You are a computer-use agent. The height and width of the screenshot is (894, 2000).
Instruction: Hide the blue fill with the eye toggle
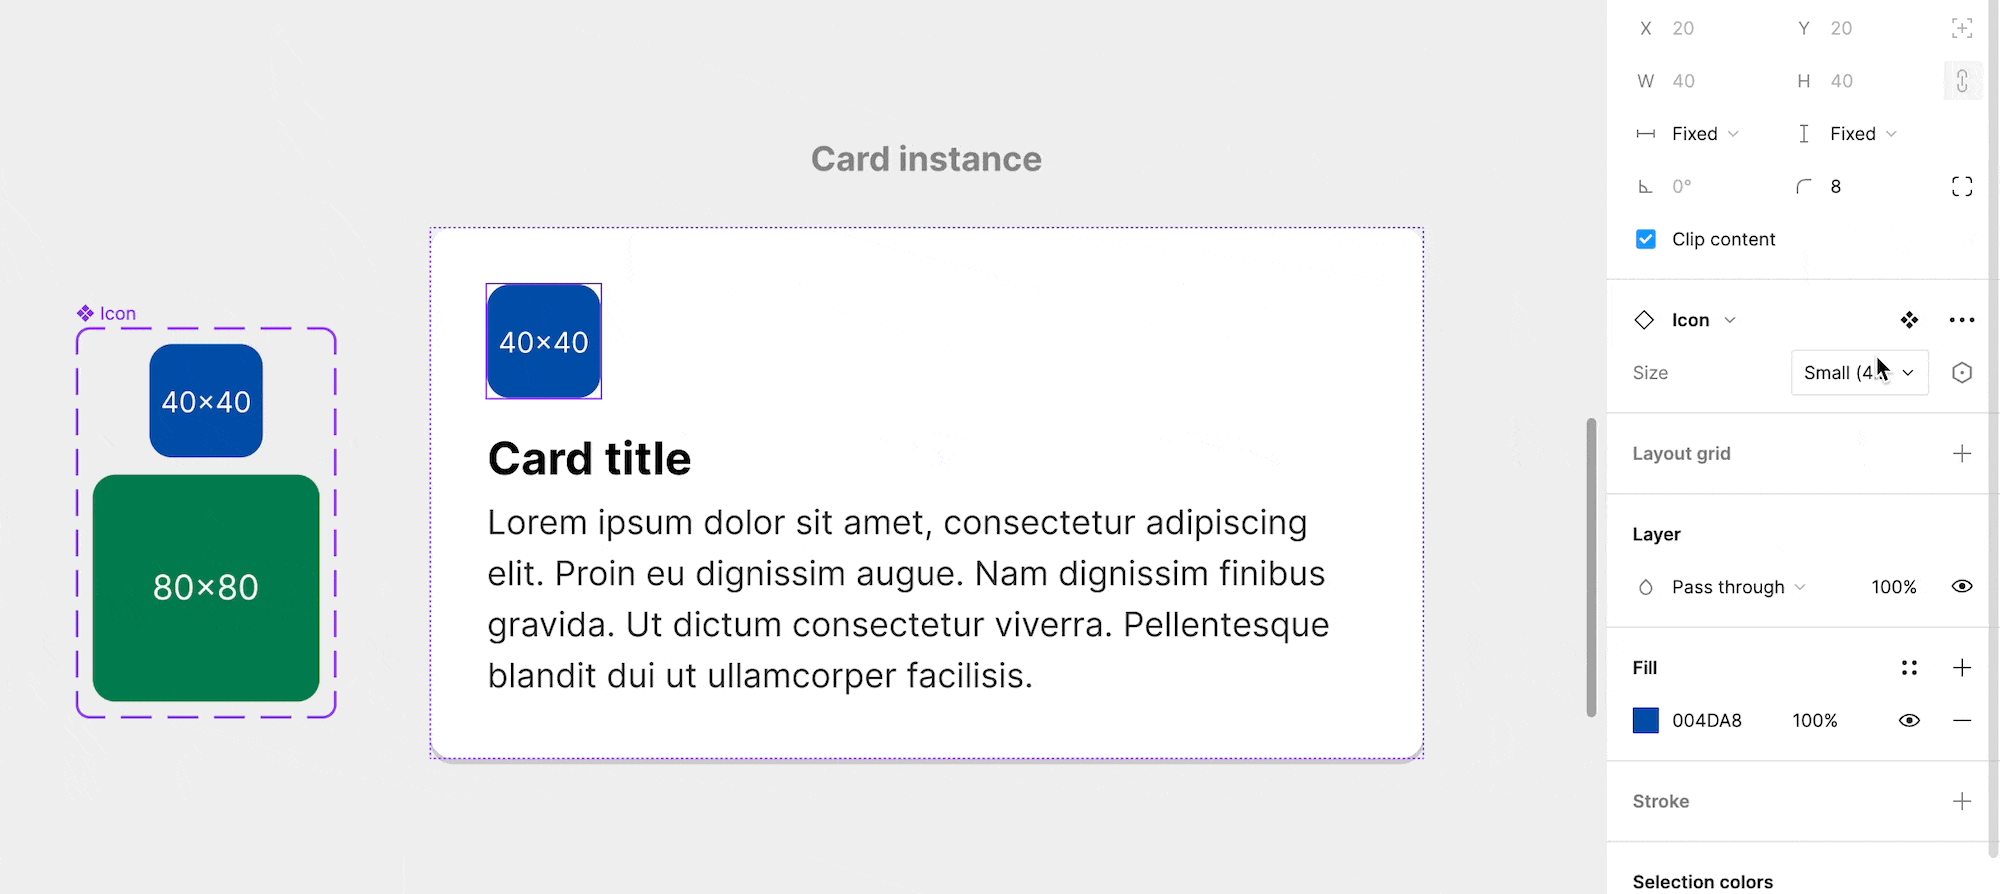coord(1909,720)
